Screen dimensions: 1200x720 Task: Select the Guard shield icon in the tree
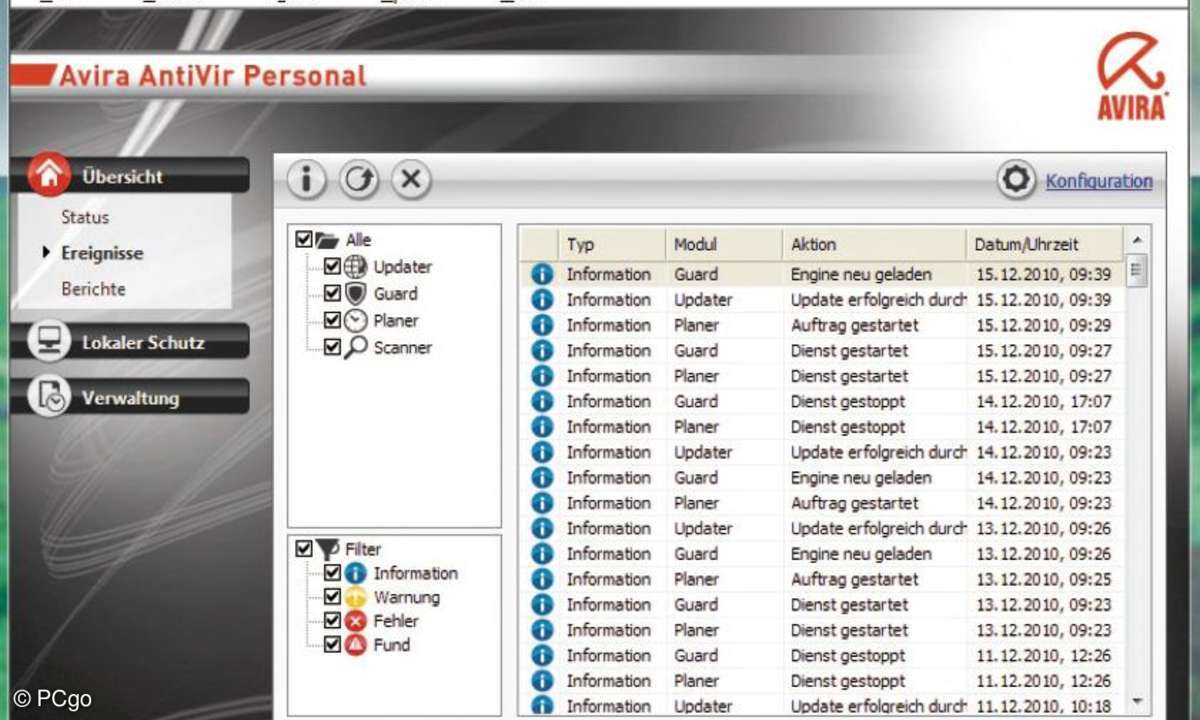[355, 294]
